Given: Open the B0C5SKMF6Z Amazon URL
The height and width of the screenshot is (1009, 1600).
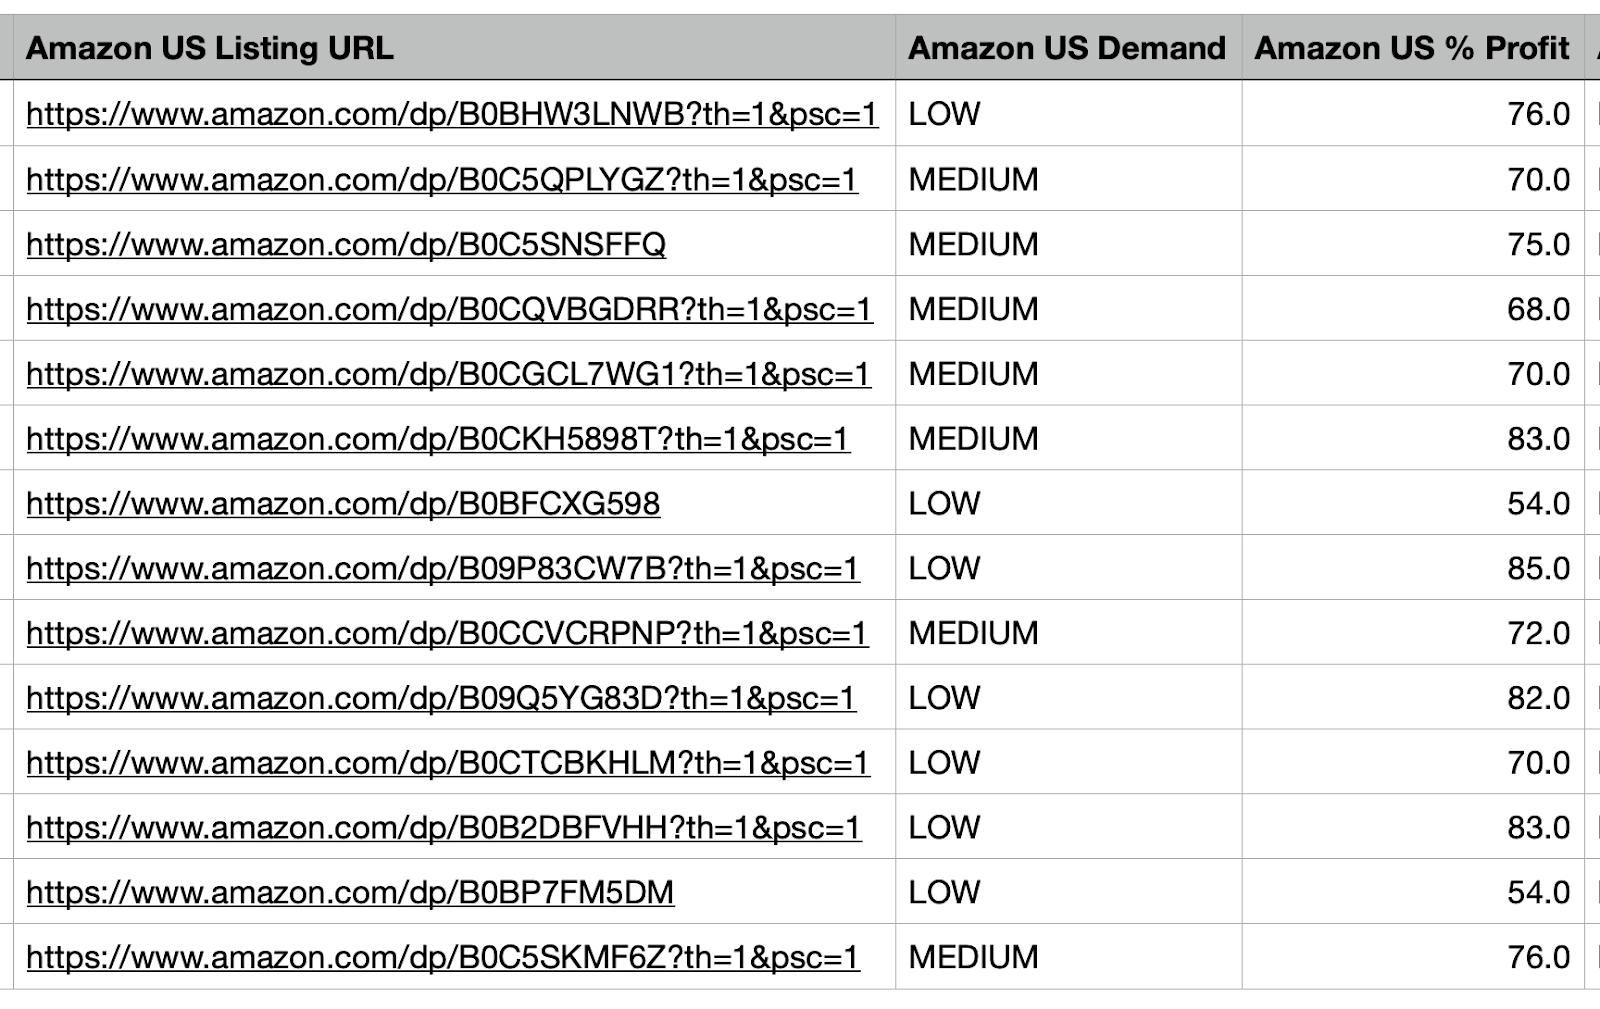Looking at the screenshot, I should (443, 958).
